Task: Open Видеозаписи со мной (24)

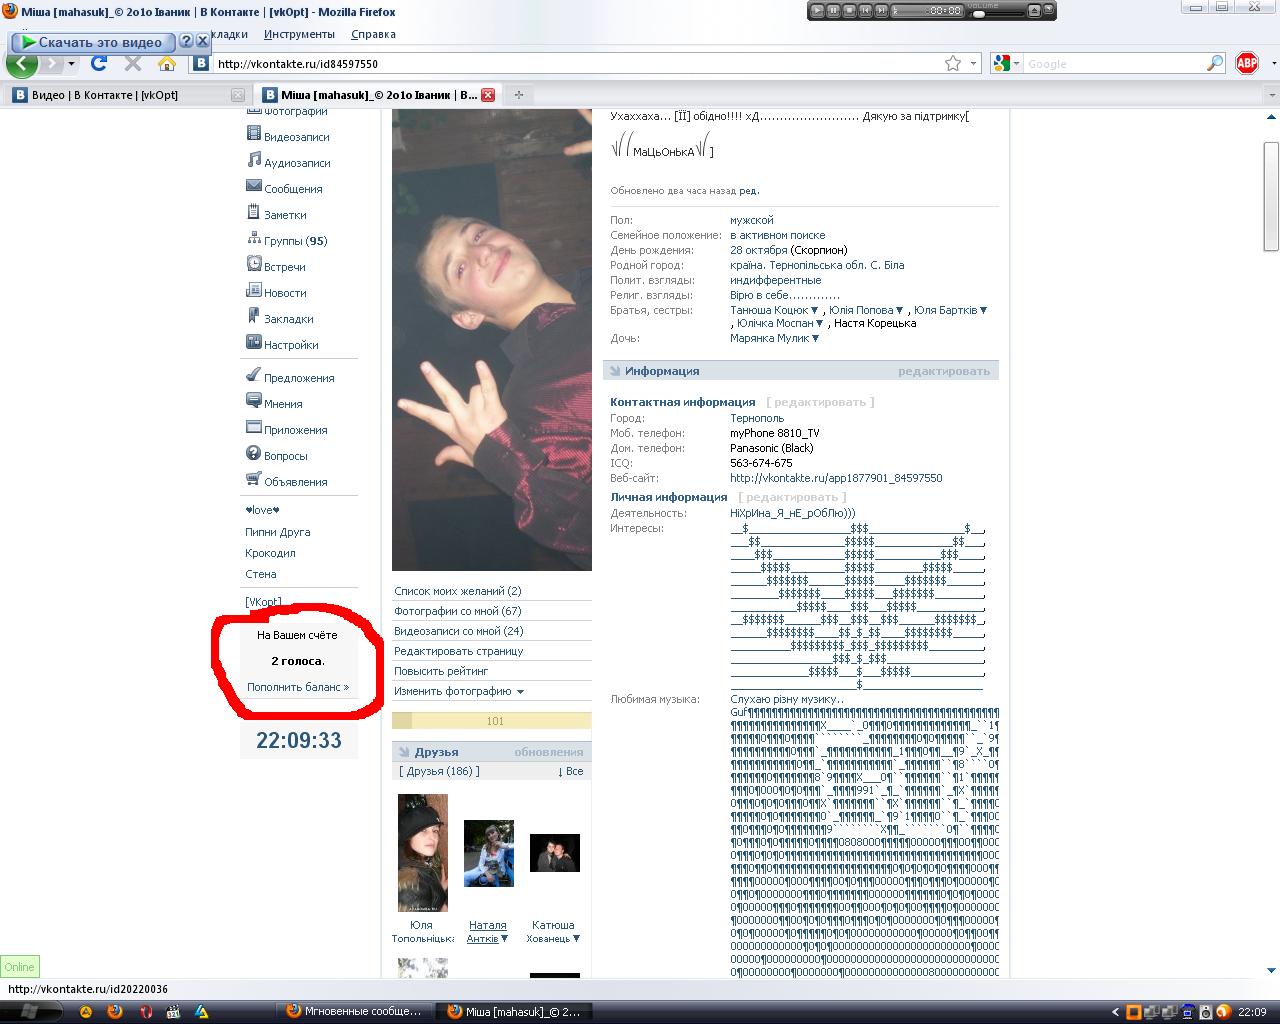Action: pyautogui.click(x=458, y=631)
